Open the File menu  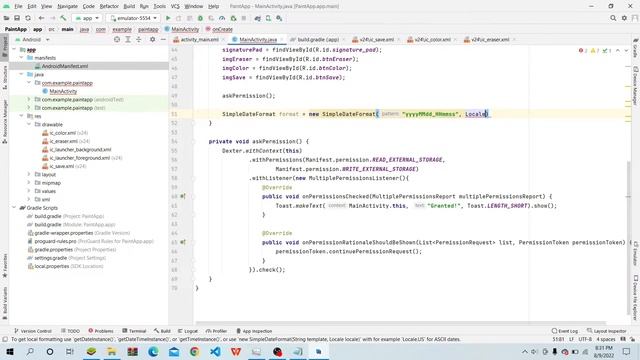(x=18, y=7)
